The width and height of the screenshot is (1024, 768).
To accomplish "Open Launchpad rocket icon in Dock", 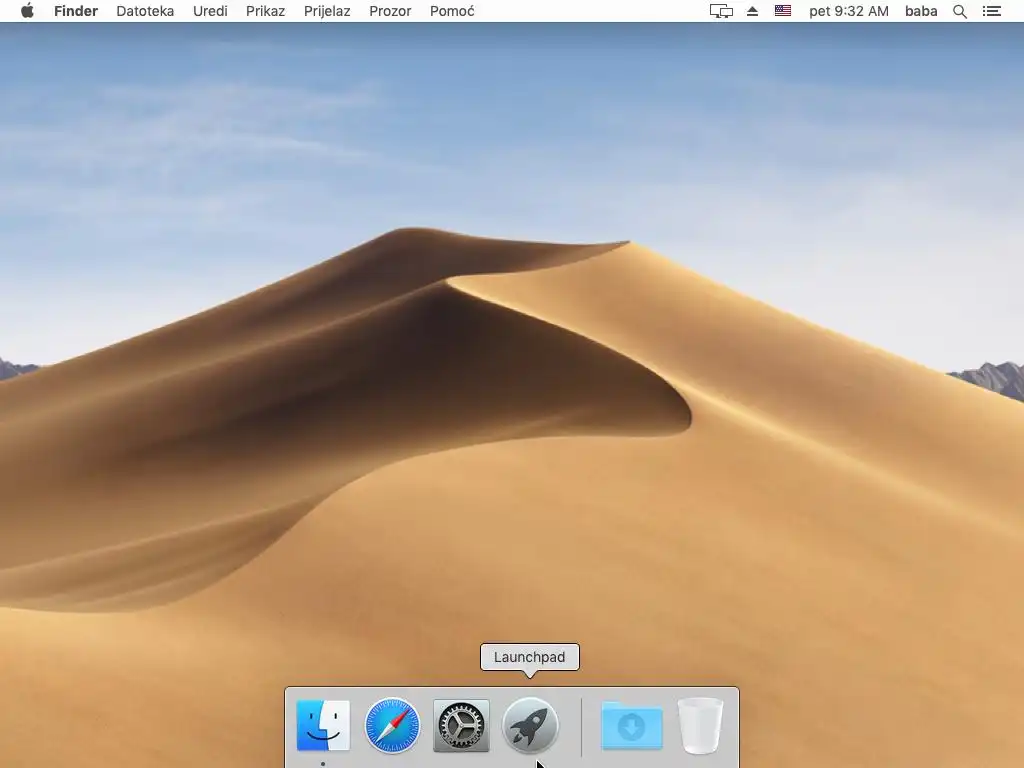I will 530,725.
